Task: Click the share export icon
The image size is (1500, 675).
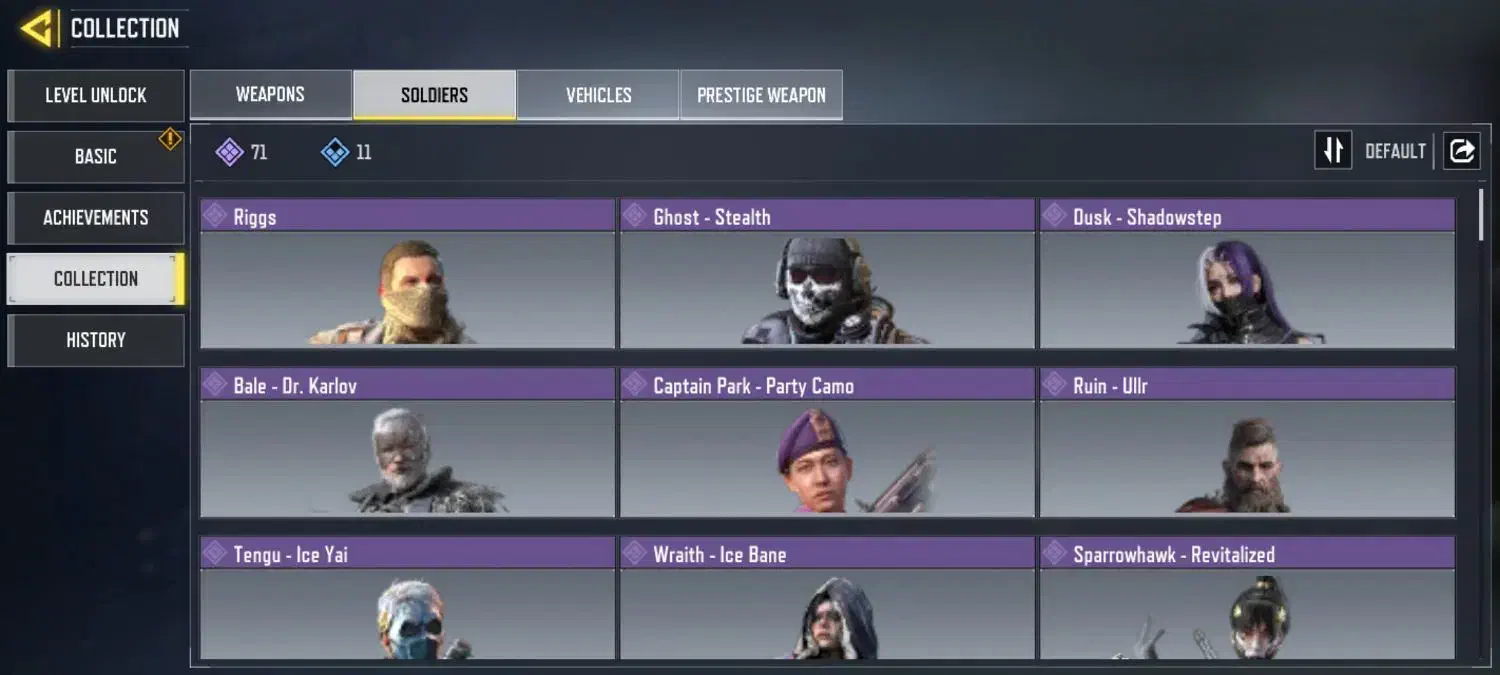Action: coord(1461,151)
